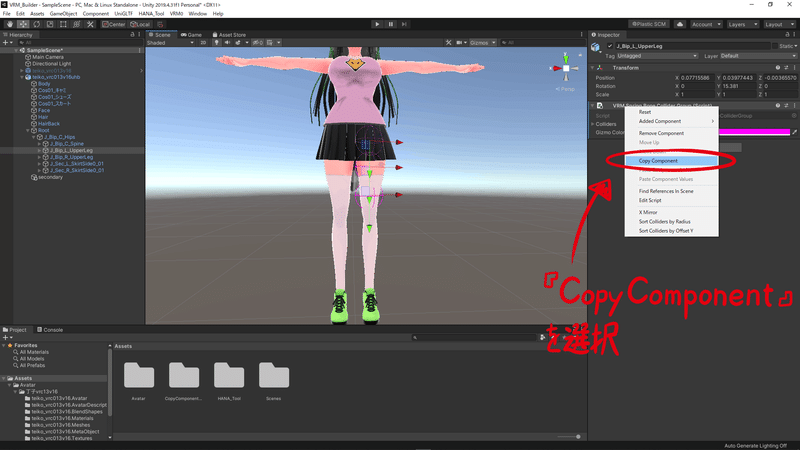Click the Project search field
Screen dimensions: 800x450
(x=473, y=337)
